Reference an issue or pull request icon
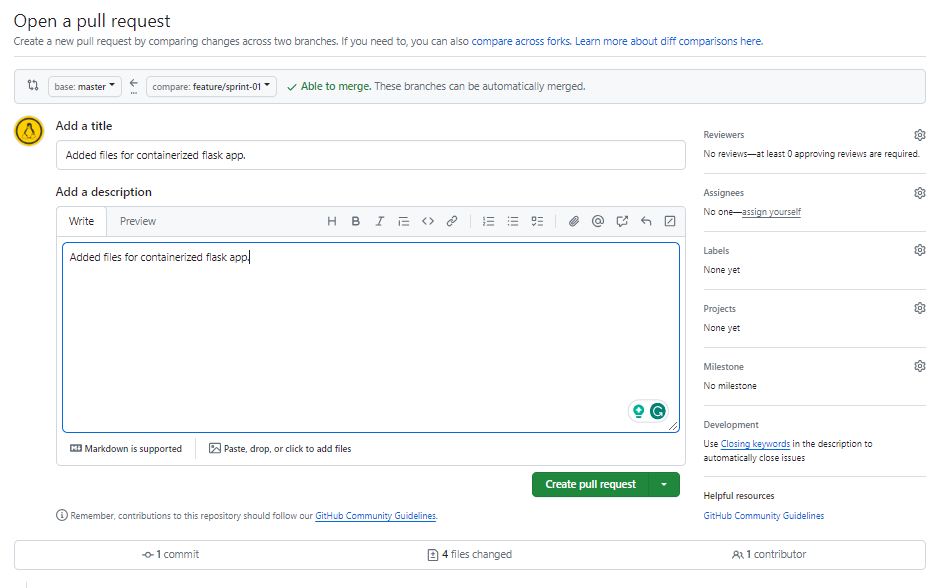 tap(622, 221)
